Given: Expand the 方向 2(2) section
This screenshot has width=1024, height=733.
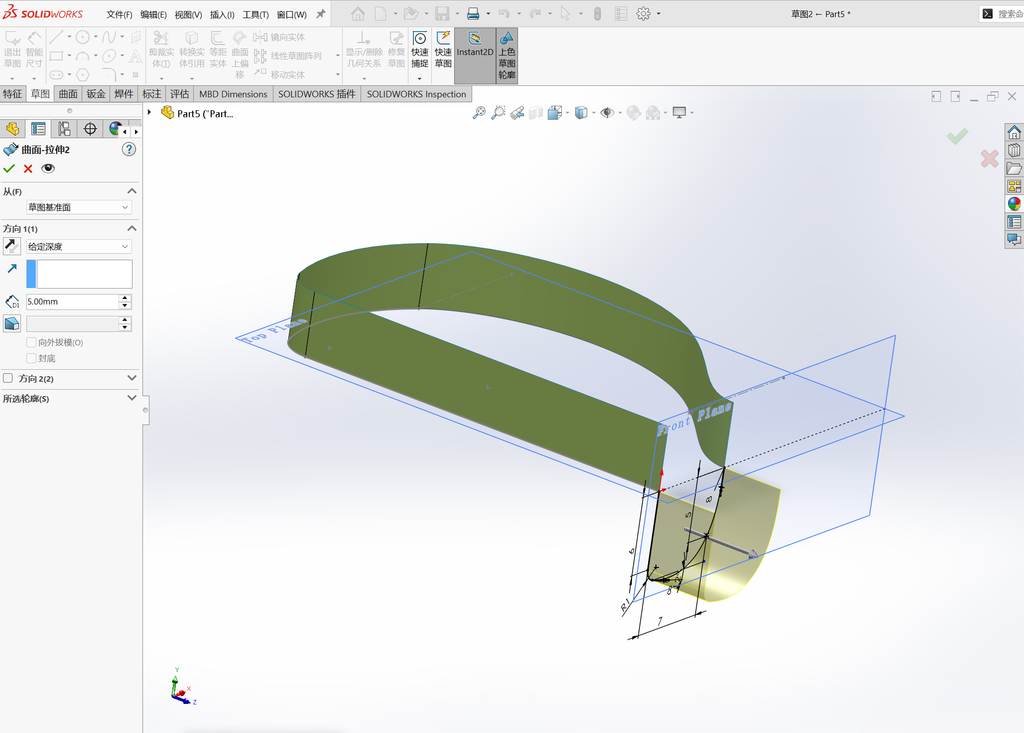Looking at the screenshot, I should click(132, 378).
